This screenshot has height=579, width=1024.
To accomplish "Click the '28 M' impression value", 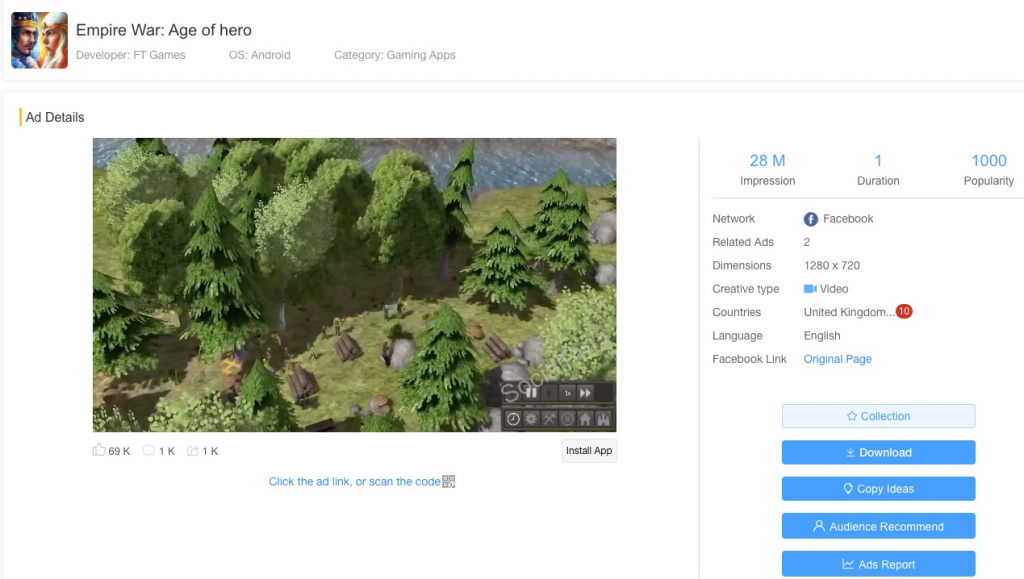I will click(x=767, y=161).
